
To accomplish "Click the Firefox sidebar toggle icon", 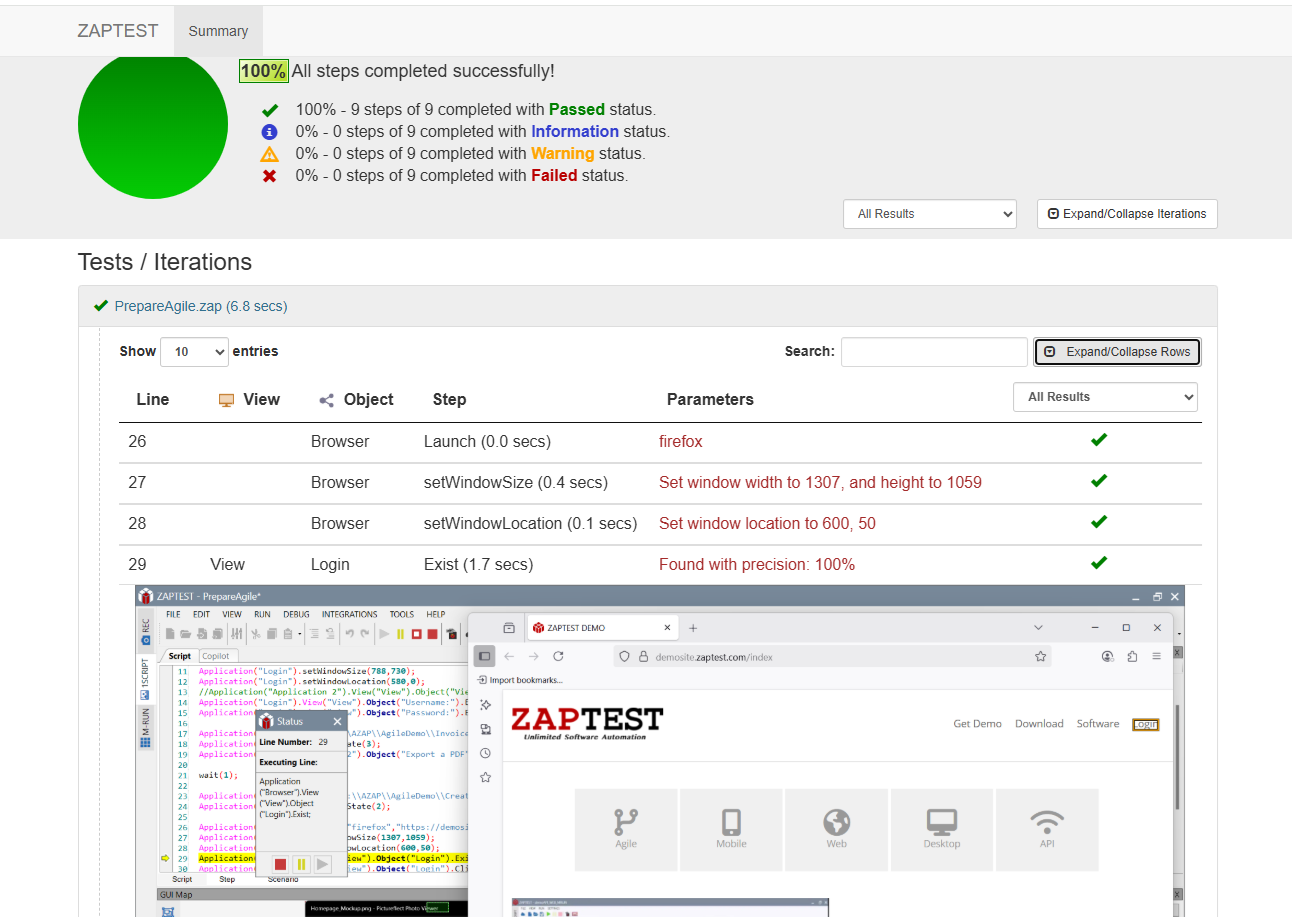I will [484, 656].
